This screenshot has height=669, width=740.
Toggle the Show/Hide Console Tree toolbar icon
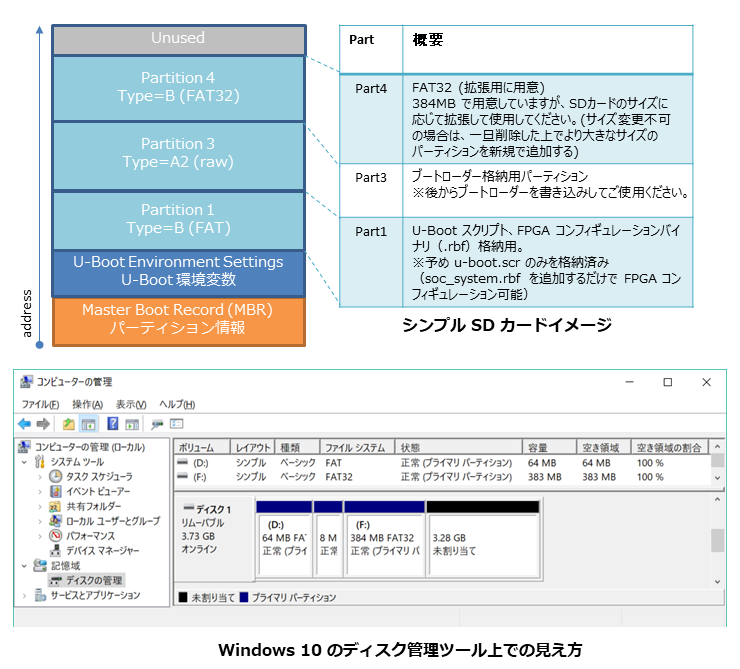(x=89, y=424)
